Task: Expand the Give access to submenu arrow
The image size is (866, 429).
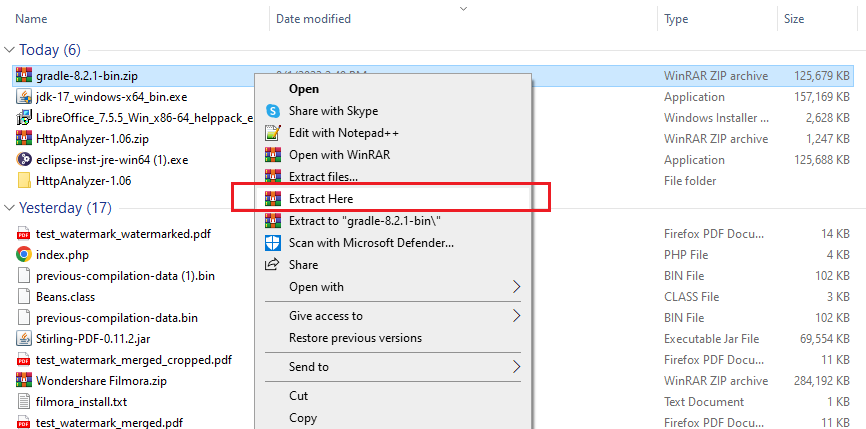Action: point(516,316)
